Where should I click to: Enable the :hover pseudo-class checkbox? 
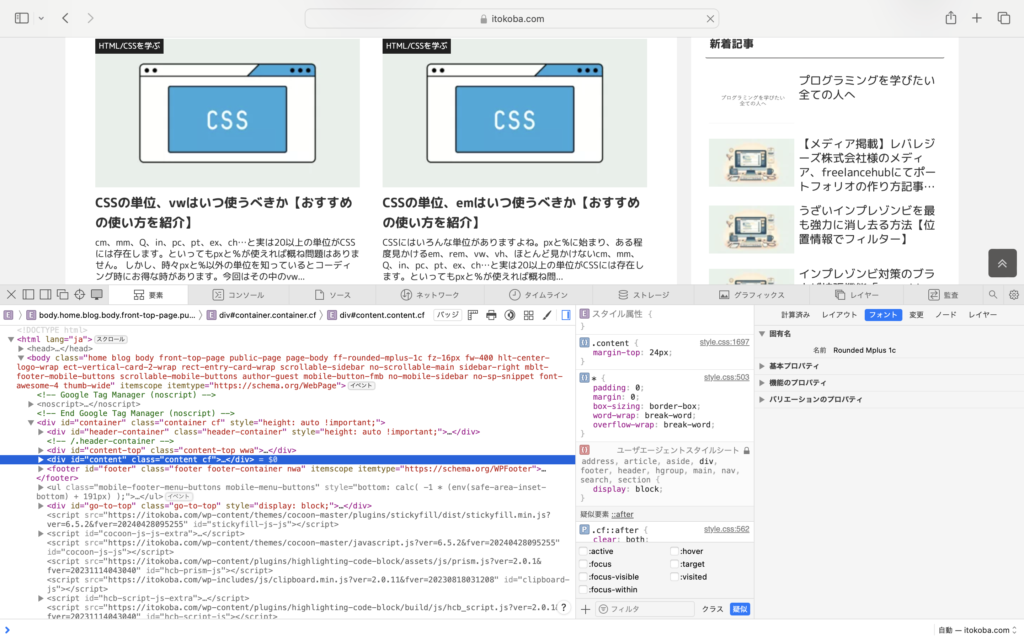coord(675,552)
